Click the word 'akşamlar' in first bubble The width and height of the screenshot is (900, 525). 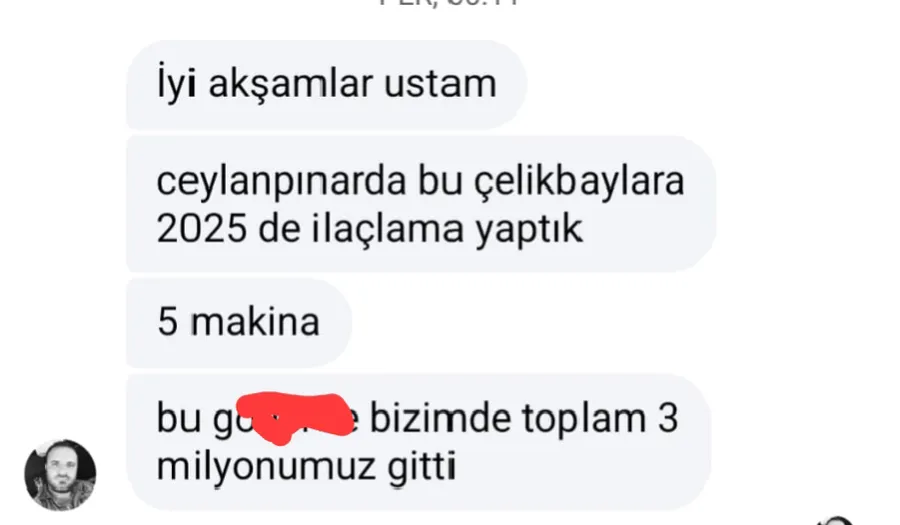(291, 84)
